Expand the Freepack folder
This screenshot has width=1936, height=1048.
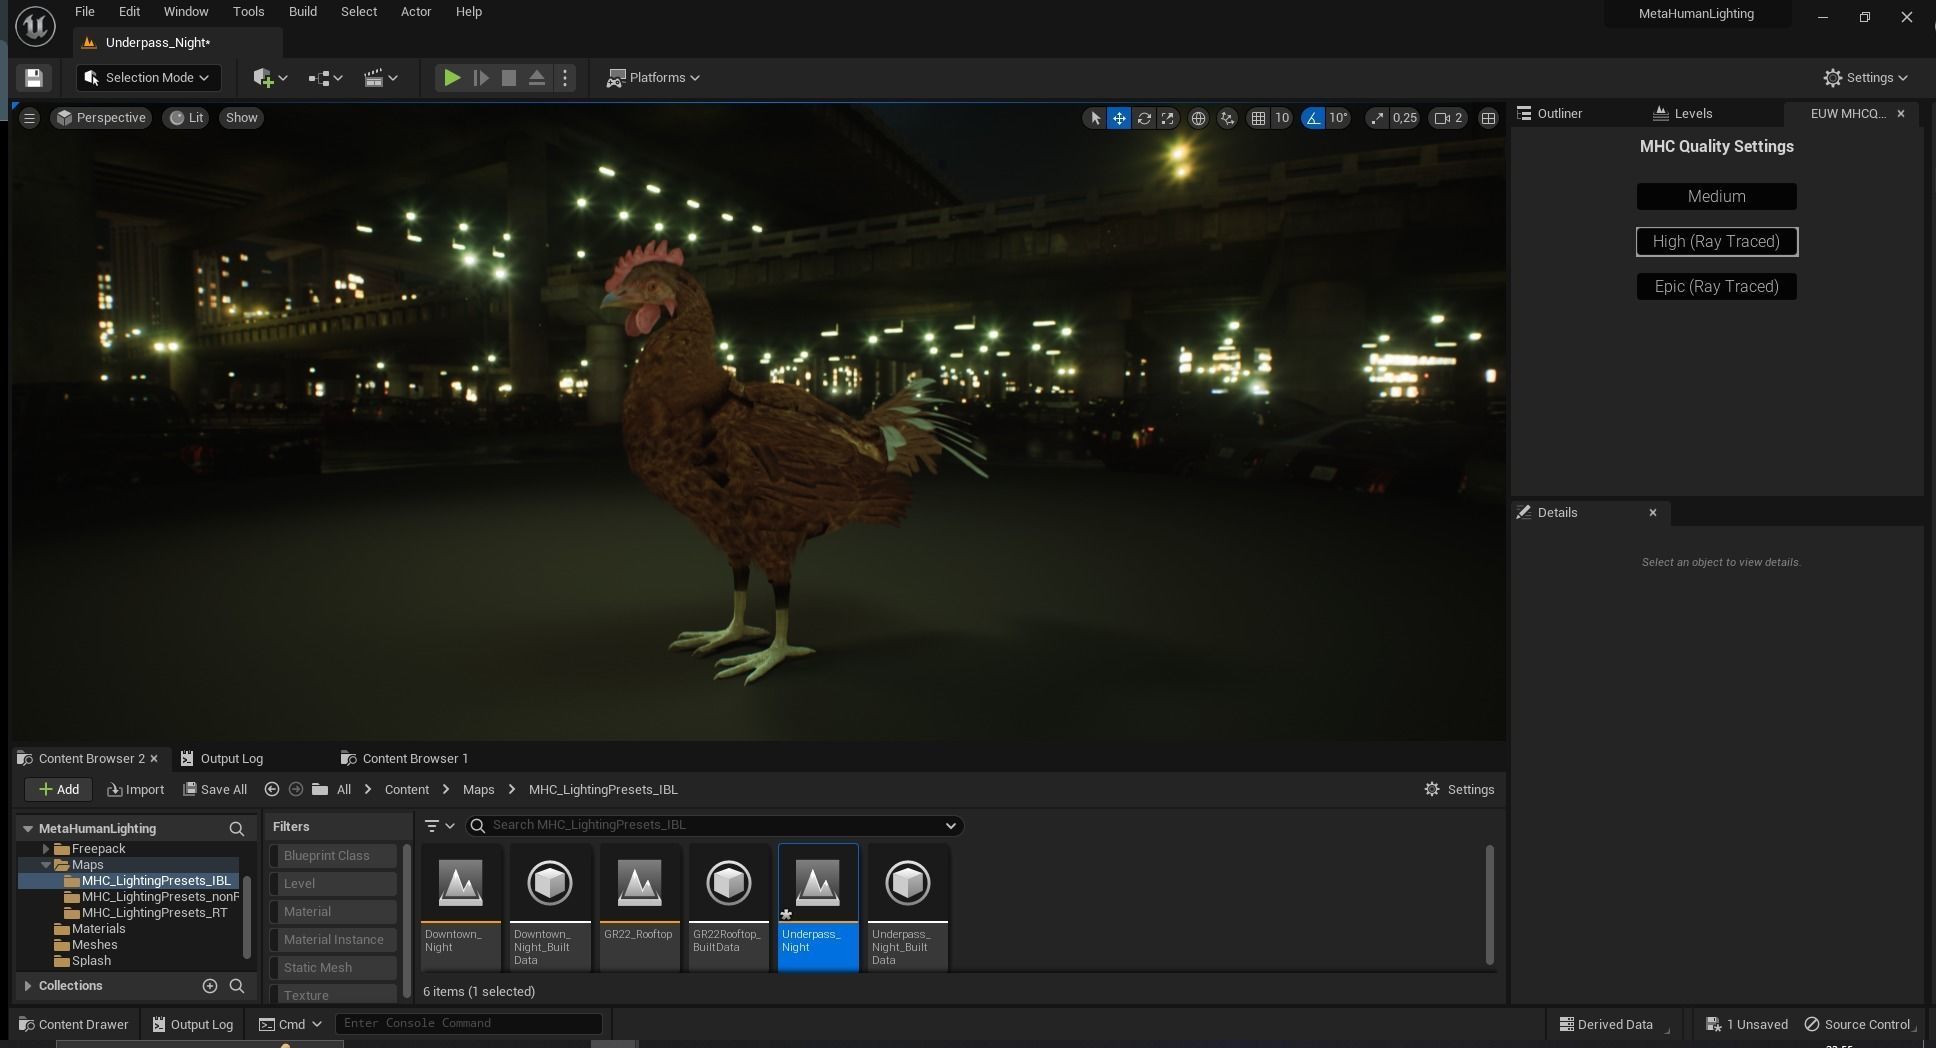[x=45, y=849]
